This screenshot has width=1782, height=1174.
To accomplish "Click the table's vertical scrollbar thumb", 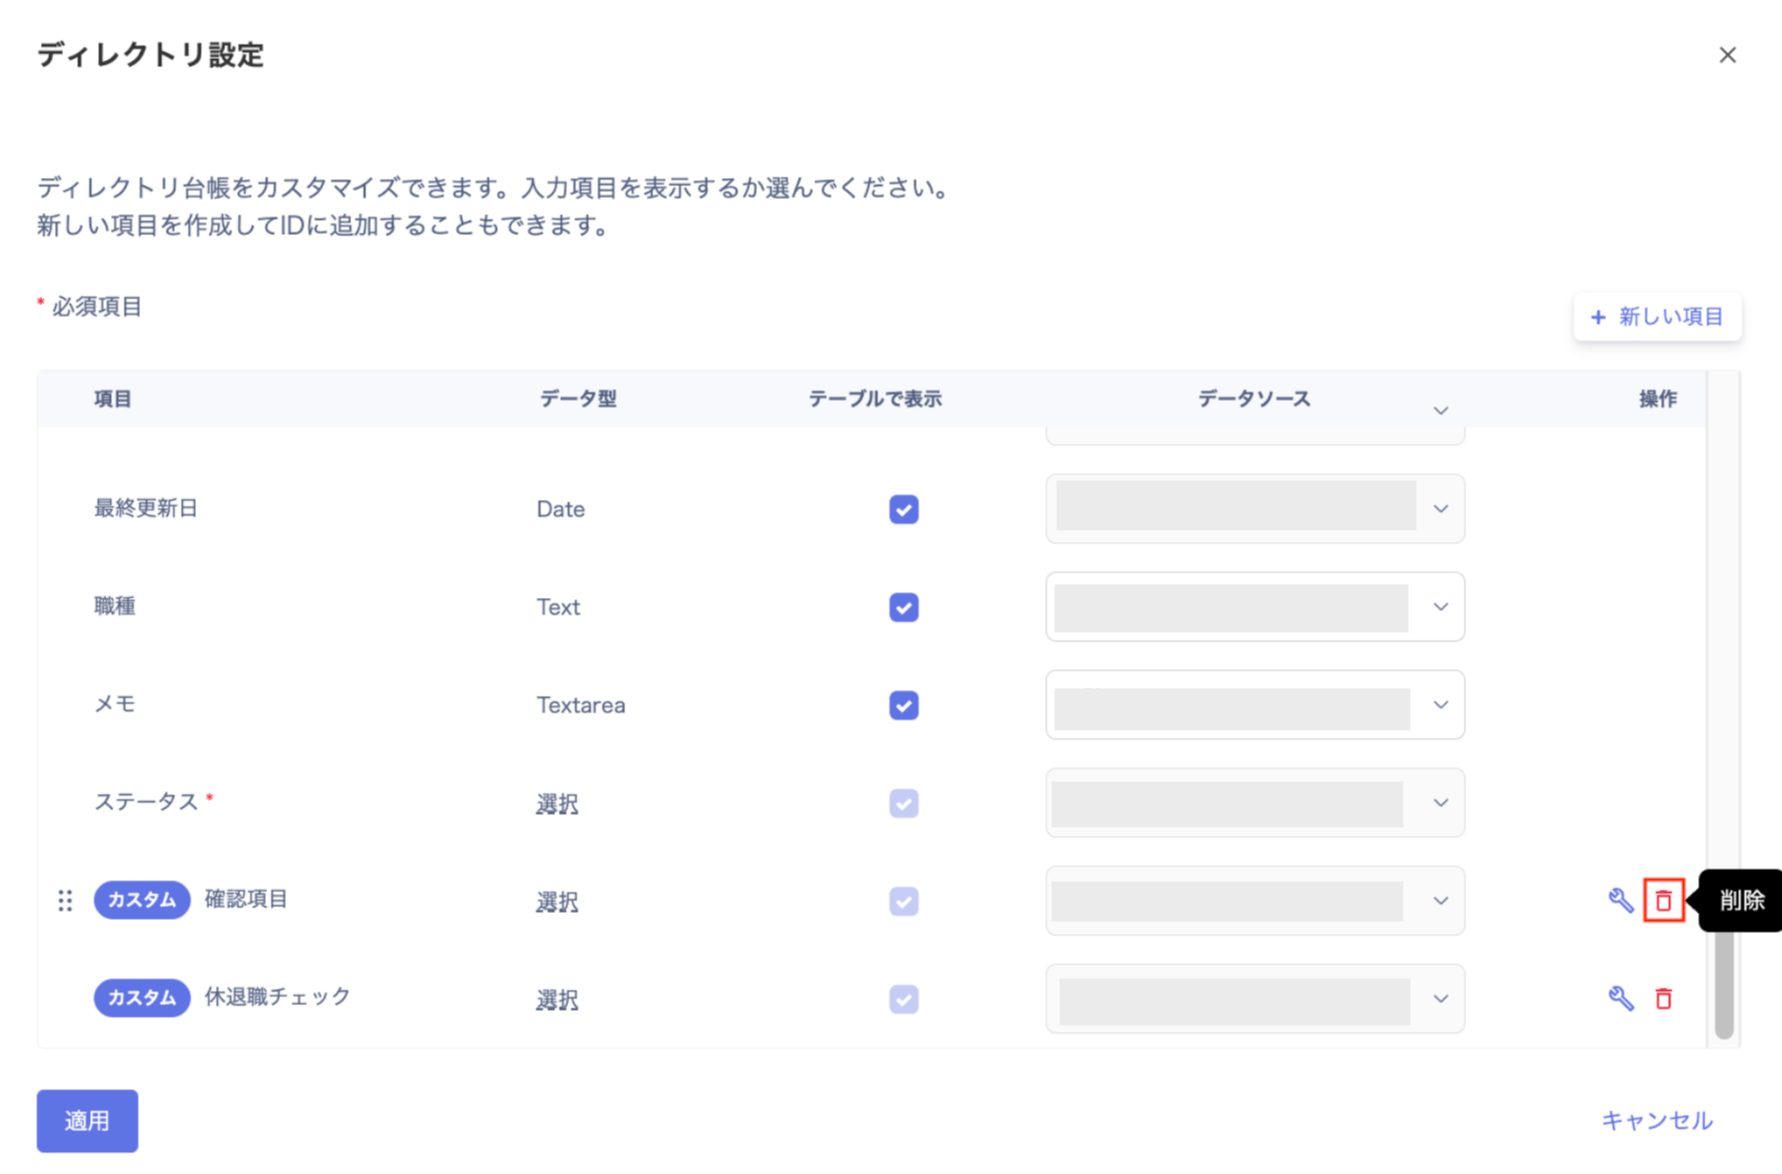I will point(1724,984).
